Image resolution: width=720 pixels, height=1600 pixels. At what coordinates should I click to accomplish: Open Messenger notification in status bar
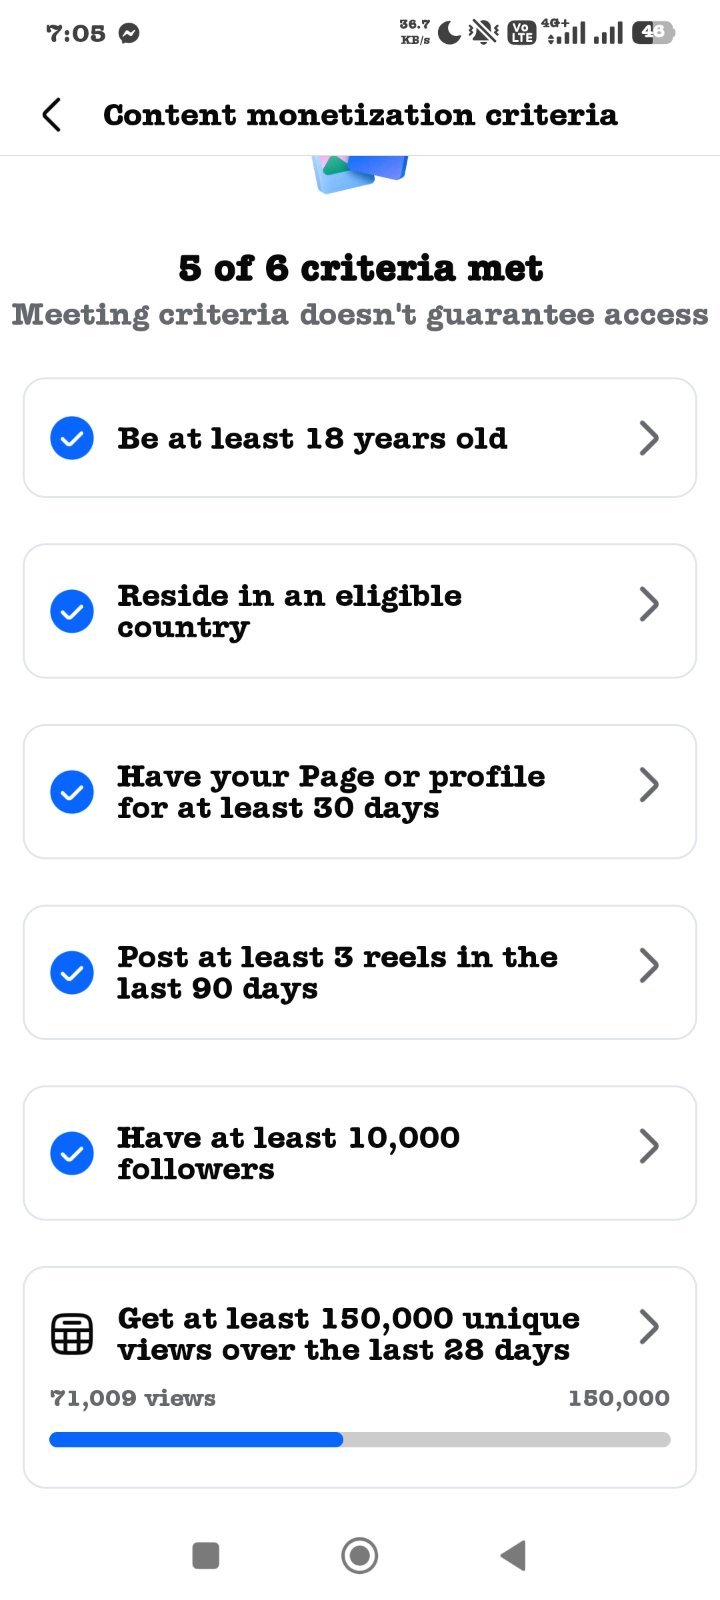pyautogui.click(x=128, y=33)
